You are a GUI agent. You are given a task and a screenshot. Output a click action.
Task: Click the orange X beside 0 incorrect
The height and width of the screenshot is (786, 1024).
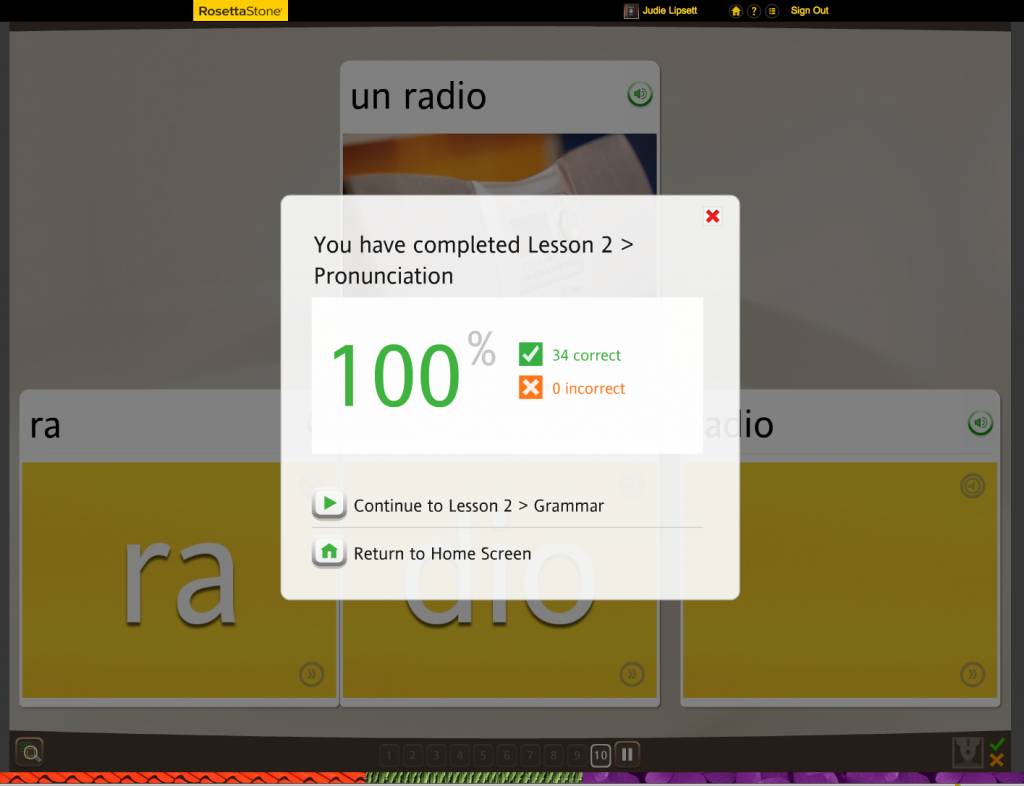click(x=530, y=387)
